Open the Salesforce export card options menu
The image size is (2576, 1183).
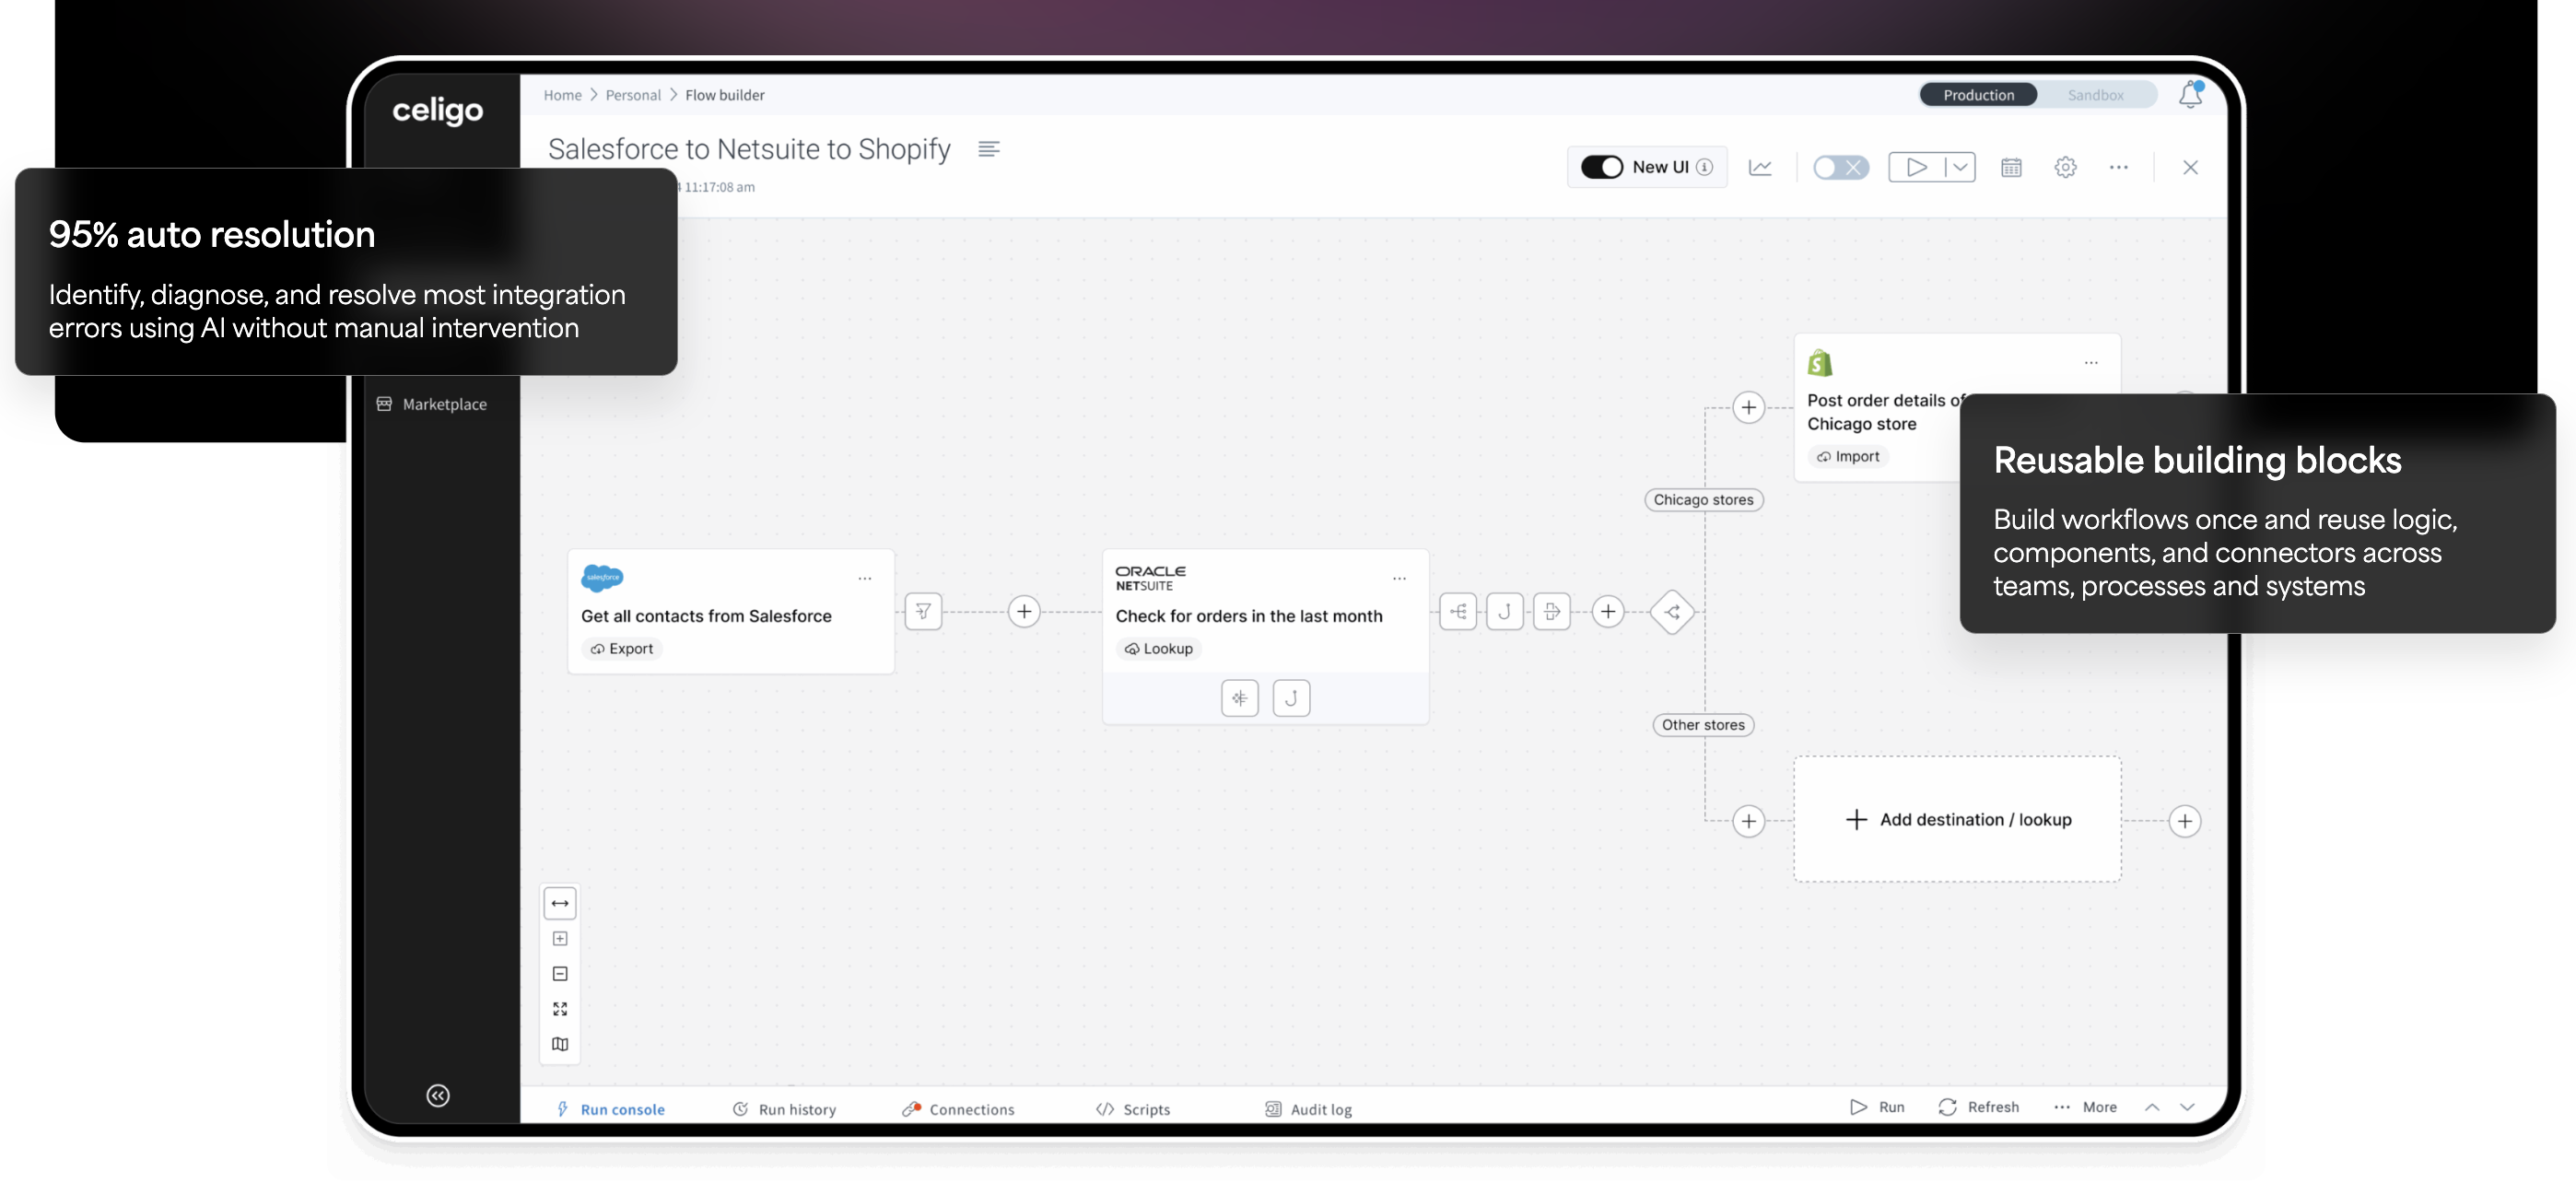(x=865, y=578)
